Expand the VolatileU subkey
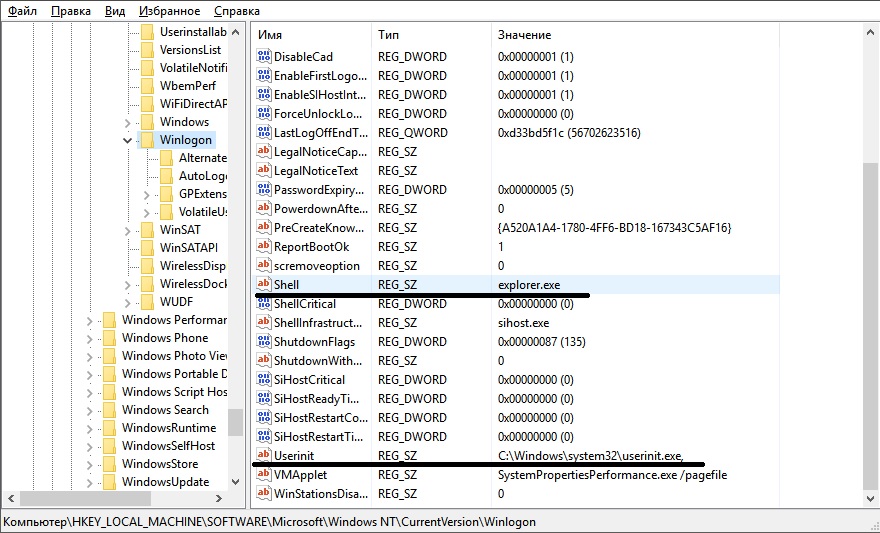The image size is (880, 533). 146,212
